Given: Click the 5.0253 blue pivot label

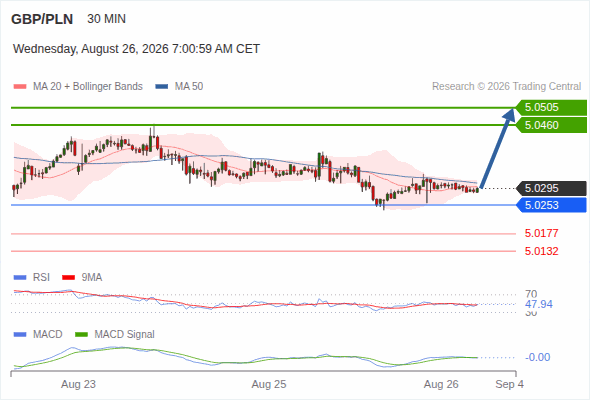Looking at the screenshot, I should click(552, 205).
